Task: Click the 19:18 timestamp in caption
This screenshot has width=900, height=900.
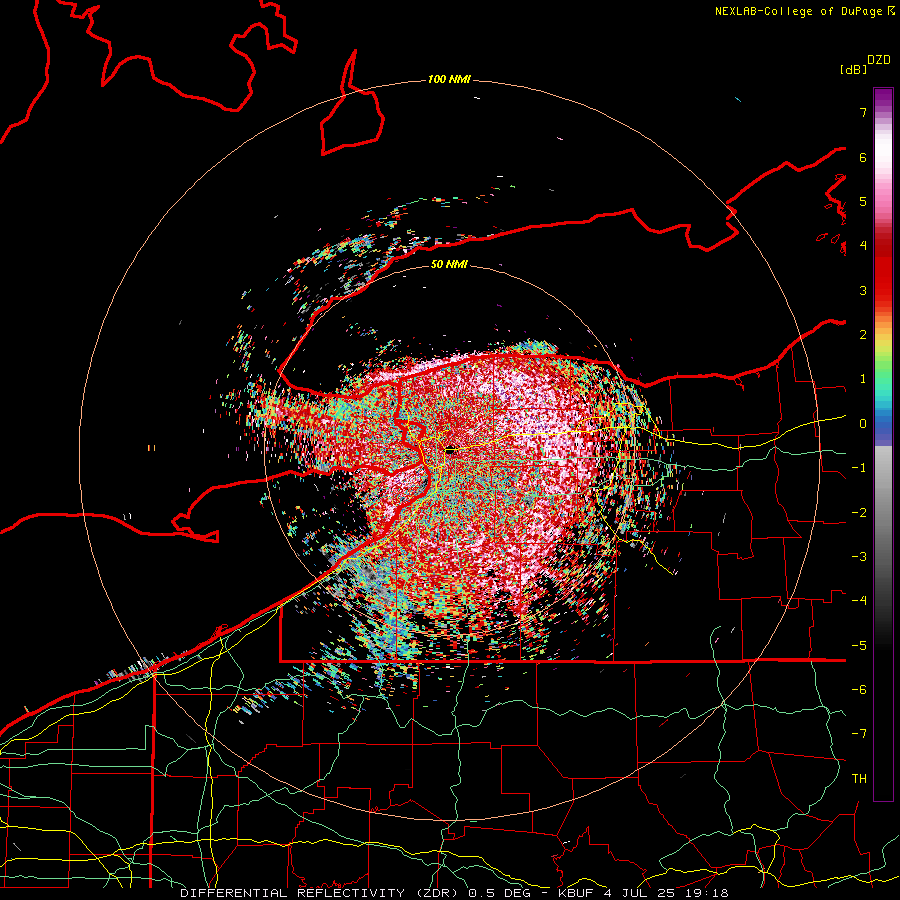Action: tap(705, 893)
